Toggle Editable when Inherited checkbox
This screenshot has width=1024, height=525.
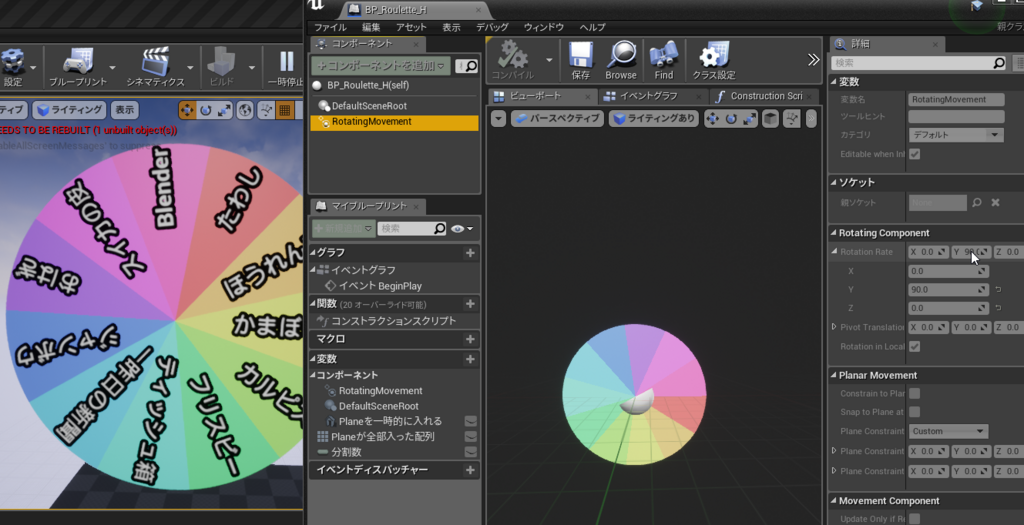click(915, 154)
